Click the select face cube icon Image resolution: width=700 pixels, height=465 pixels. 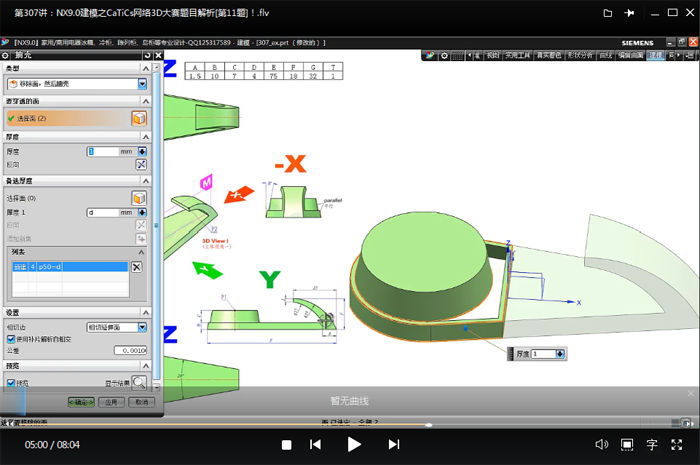click(x=140, y=118)
